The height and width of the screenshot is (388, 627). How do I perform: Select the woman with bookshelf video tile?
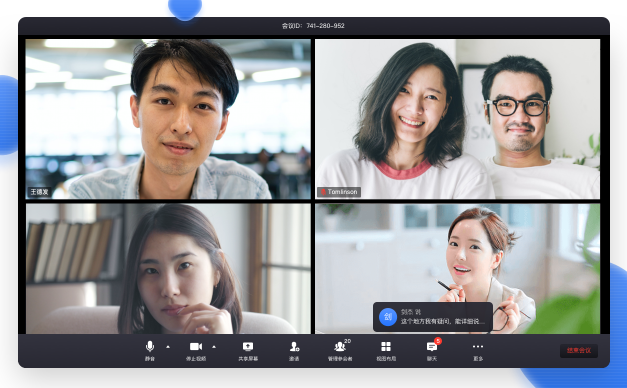click(168, 268)
